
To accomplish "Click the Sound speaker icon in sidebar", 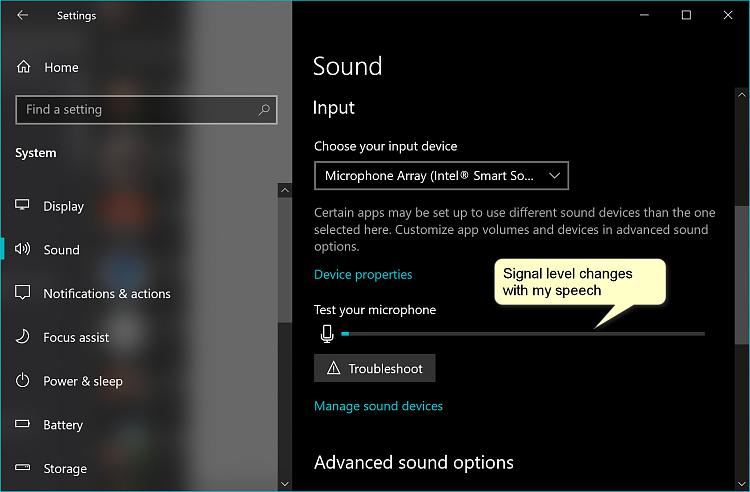I will coord(22,249).
